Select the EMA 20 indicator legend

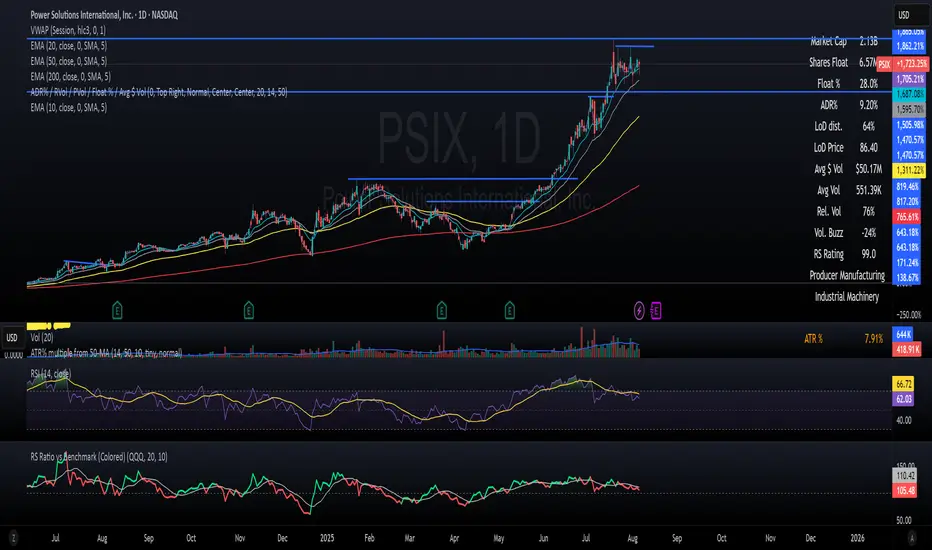point(69,45)
